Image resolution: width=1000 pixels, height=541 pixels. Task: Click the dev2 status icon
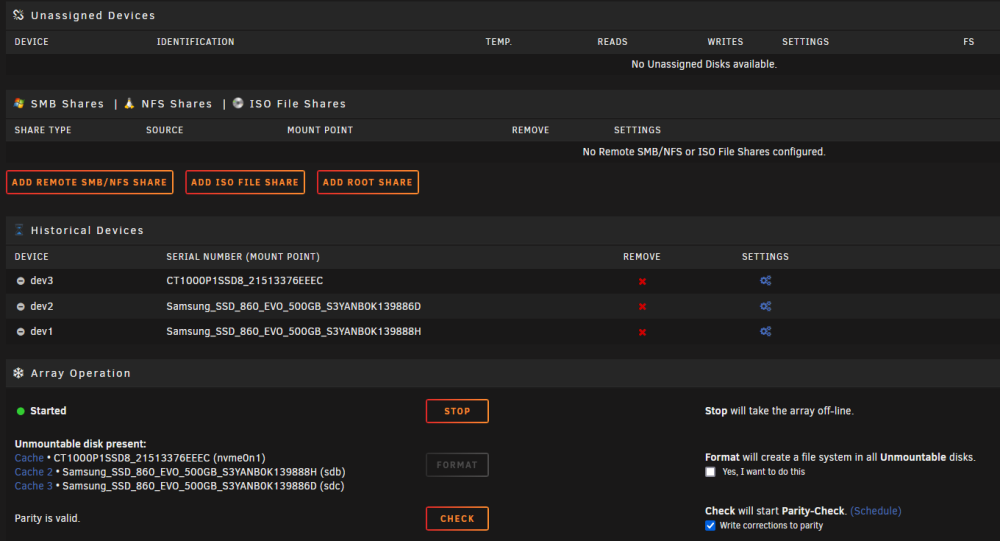tap(20, 307)
